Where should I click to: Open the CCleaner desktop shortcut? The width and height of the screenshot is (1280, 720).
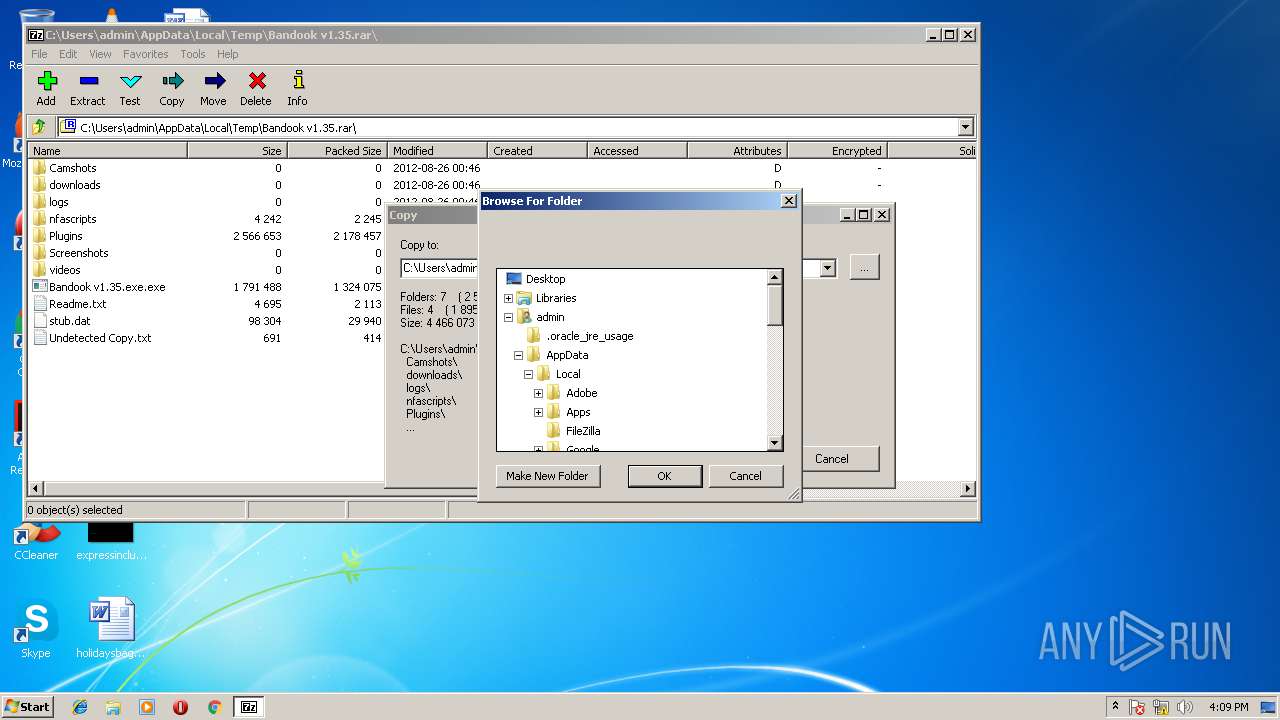pyautogui.click(x=36, y=541)
